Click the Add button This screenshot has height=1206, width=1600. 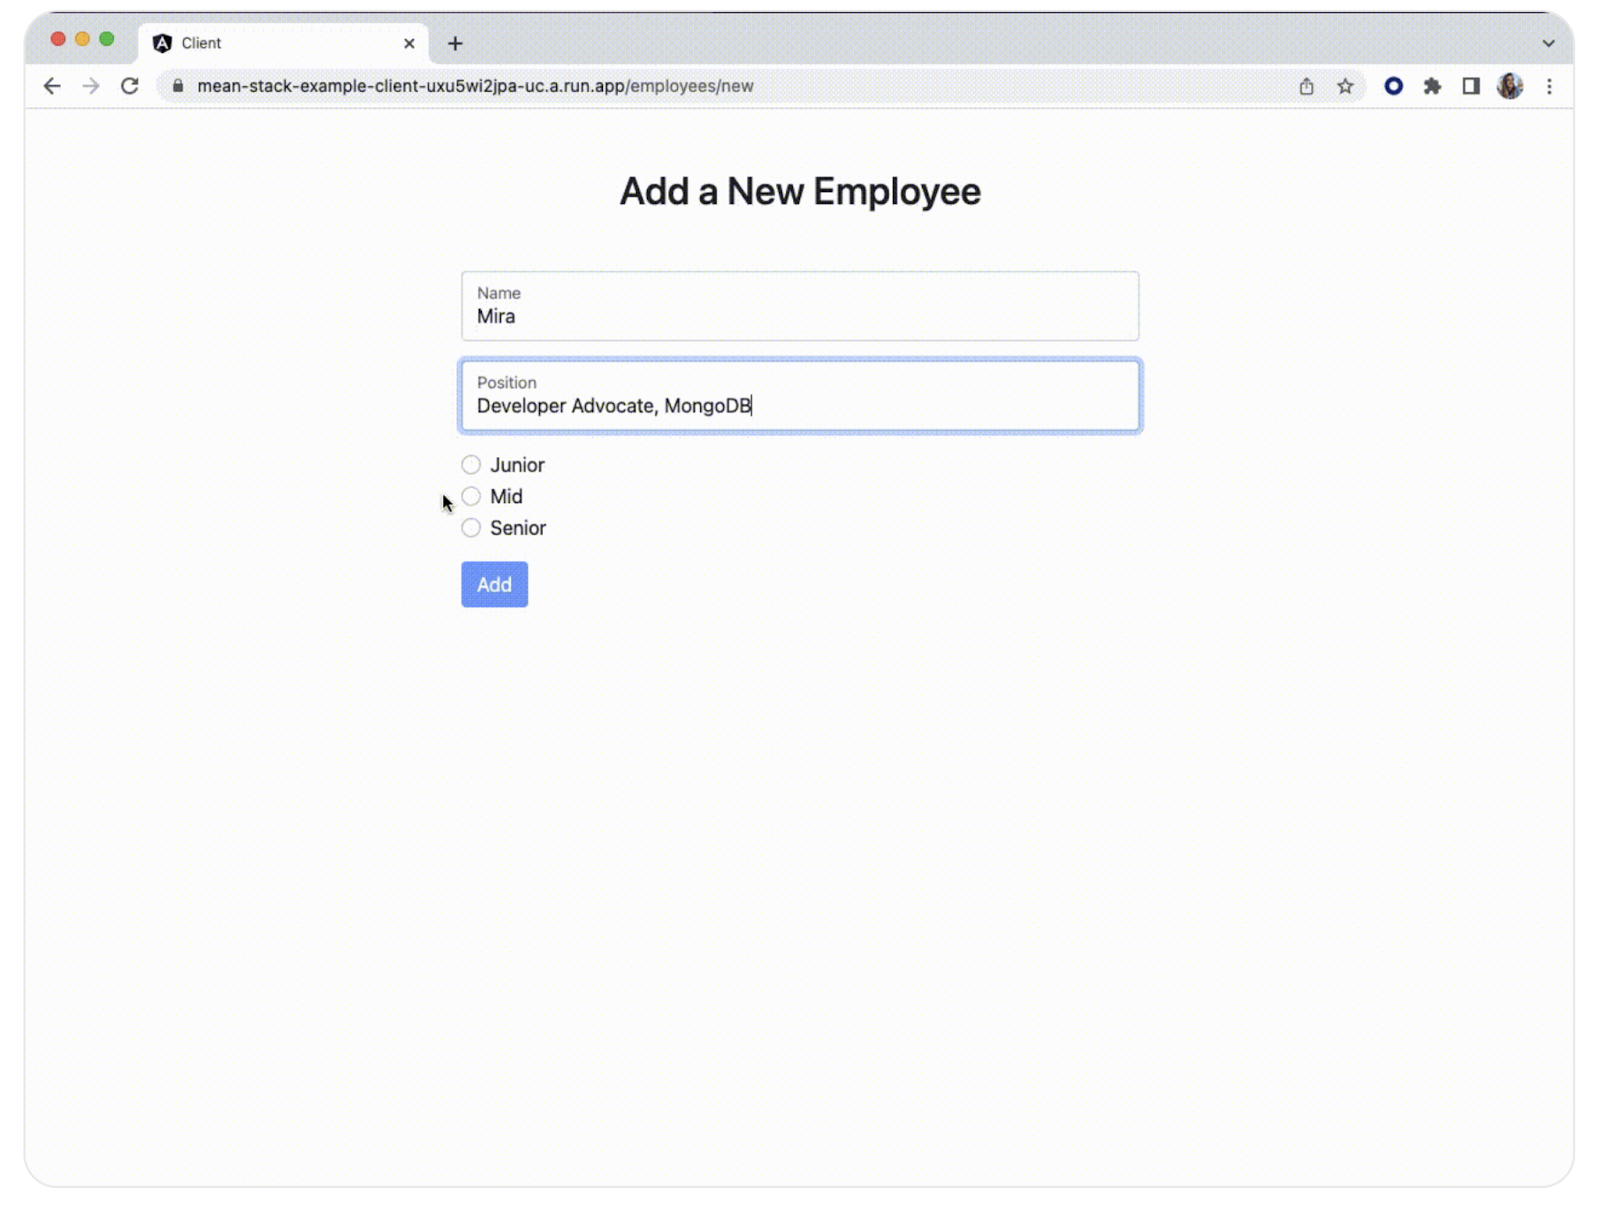[494, 585]
